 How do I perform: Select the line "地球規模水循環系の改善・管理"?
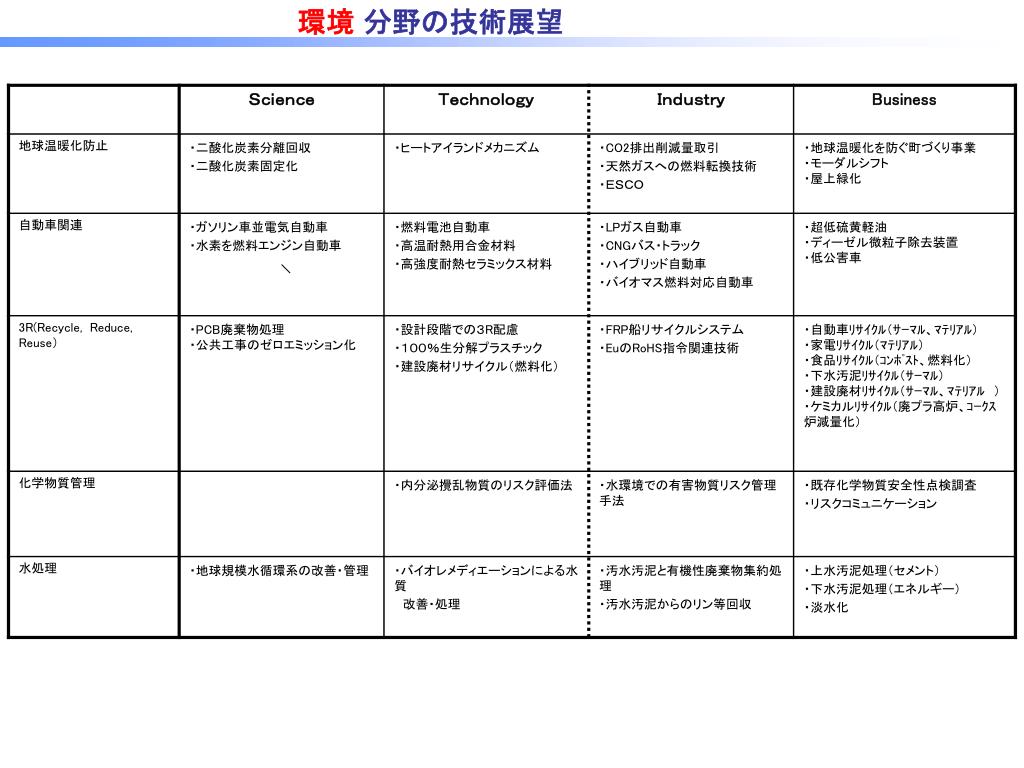280,571
